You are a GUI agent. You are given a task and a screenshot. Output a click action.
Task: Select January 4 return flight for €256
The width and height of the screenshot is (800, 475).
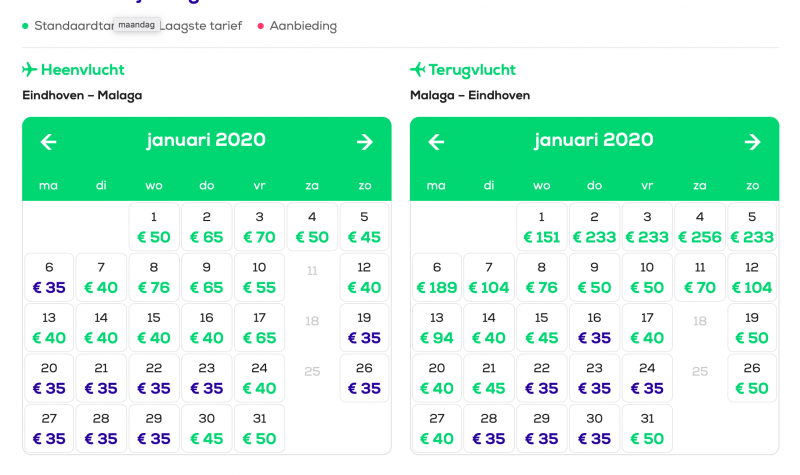pyautogui.click(x=699, y=227)
